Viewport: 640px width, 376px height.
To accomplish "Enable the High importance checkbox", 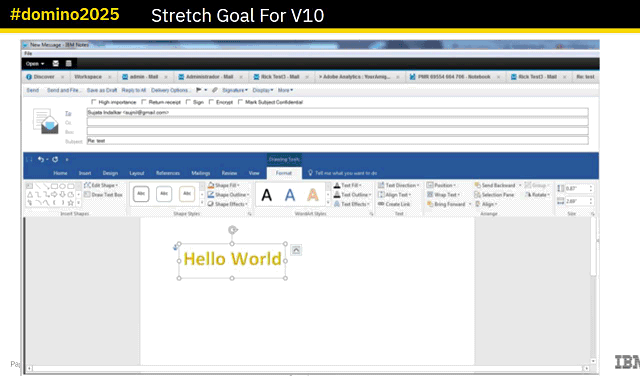I will [x=93, y=102].
